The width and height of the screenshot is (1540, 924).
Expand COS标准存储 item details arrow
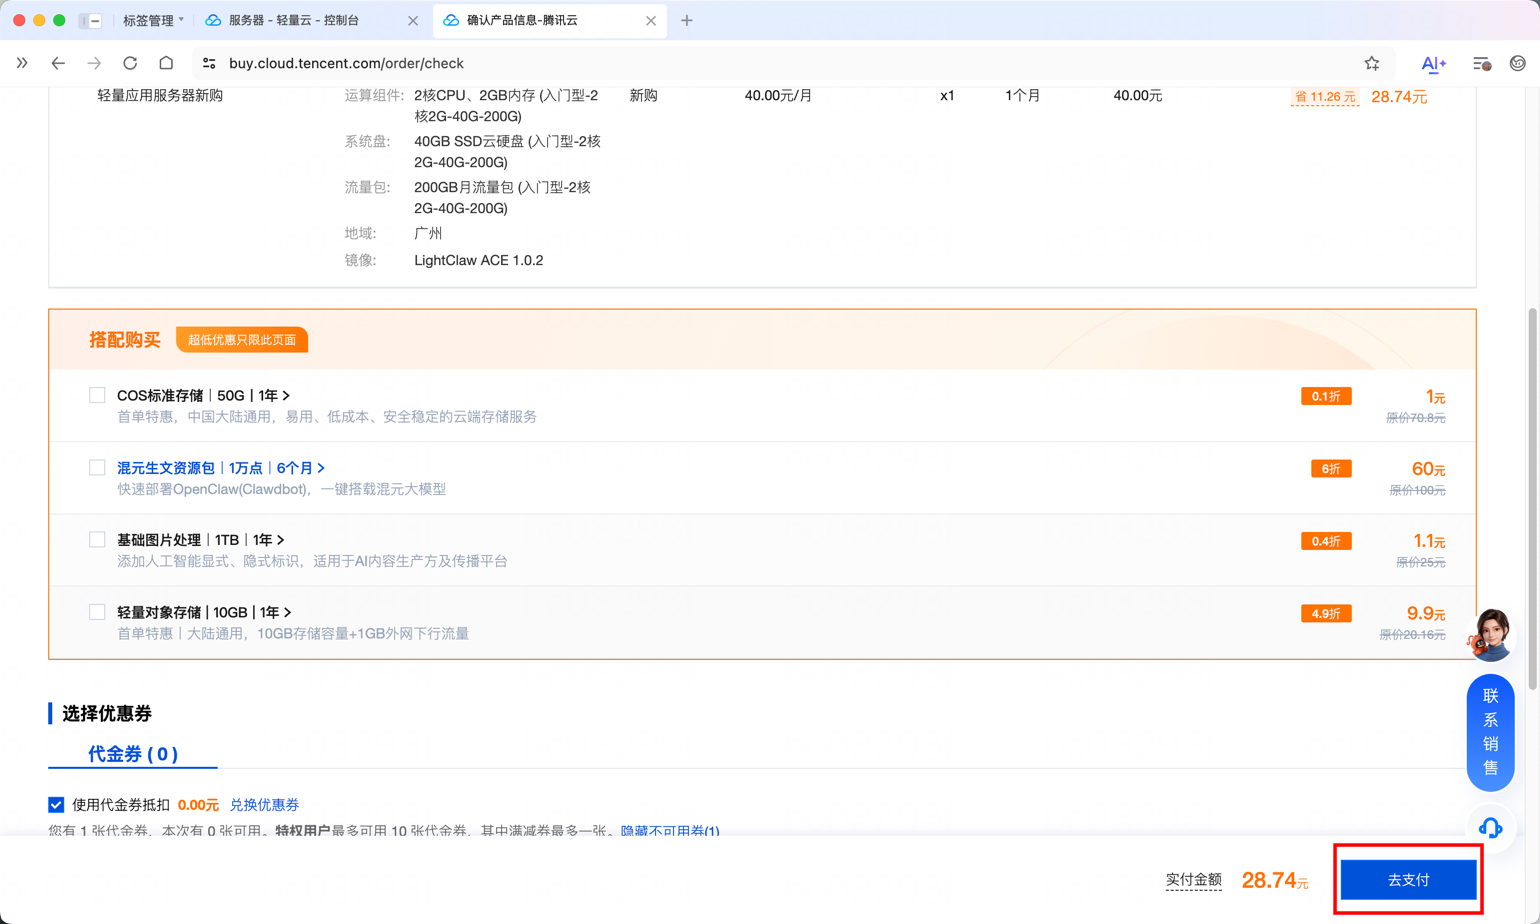[x=287, y=394]
